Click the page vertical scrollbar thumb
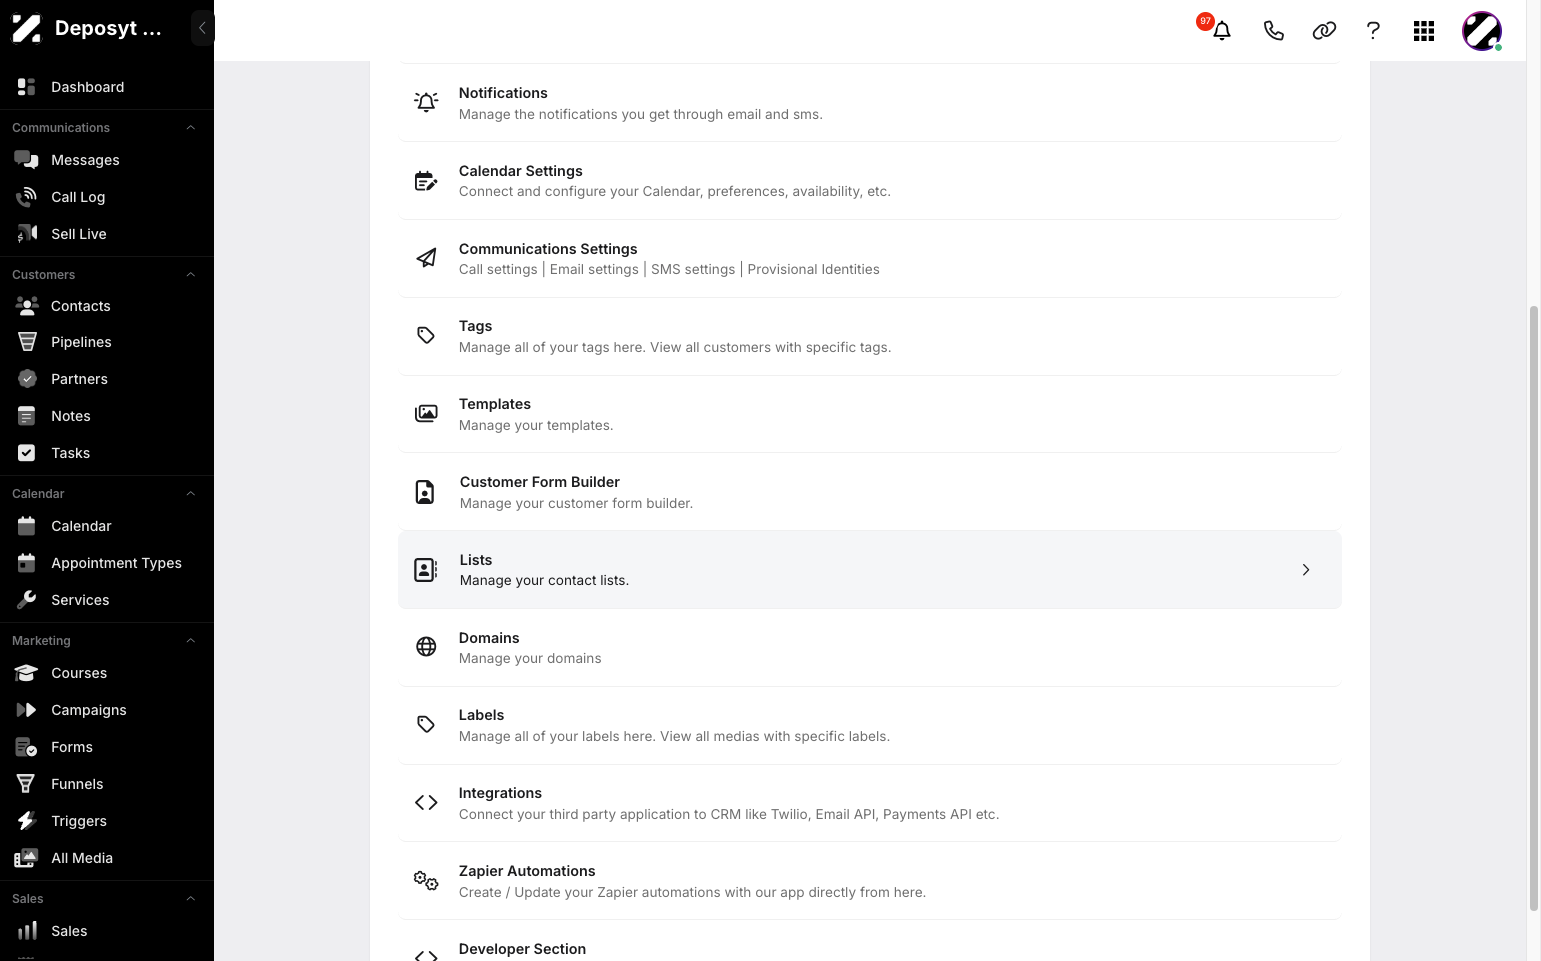The height and width of the screenshot is (961, 1541). coord(1533,608)
